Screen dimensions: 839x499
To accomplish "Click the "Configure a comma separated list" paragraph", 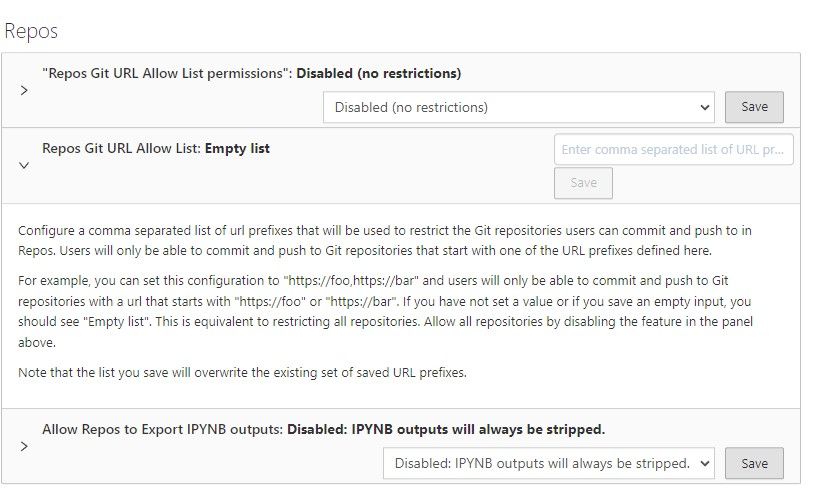I will [x=385, y=240].
